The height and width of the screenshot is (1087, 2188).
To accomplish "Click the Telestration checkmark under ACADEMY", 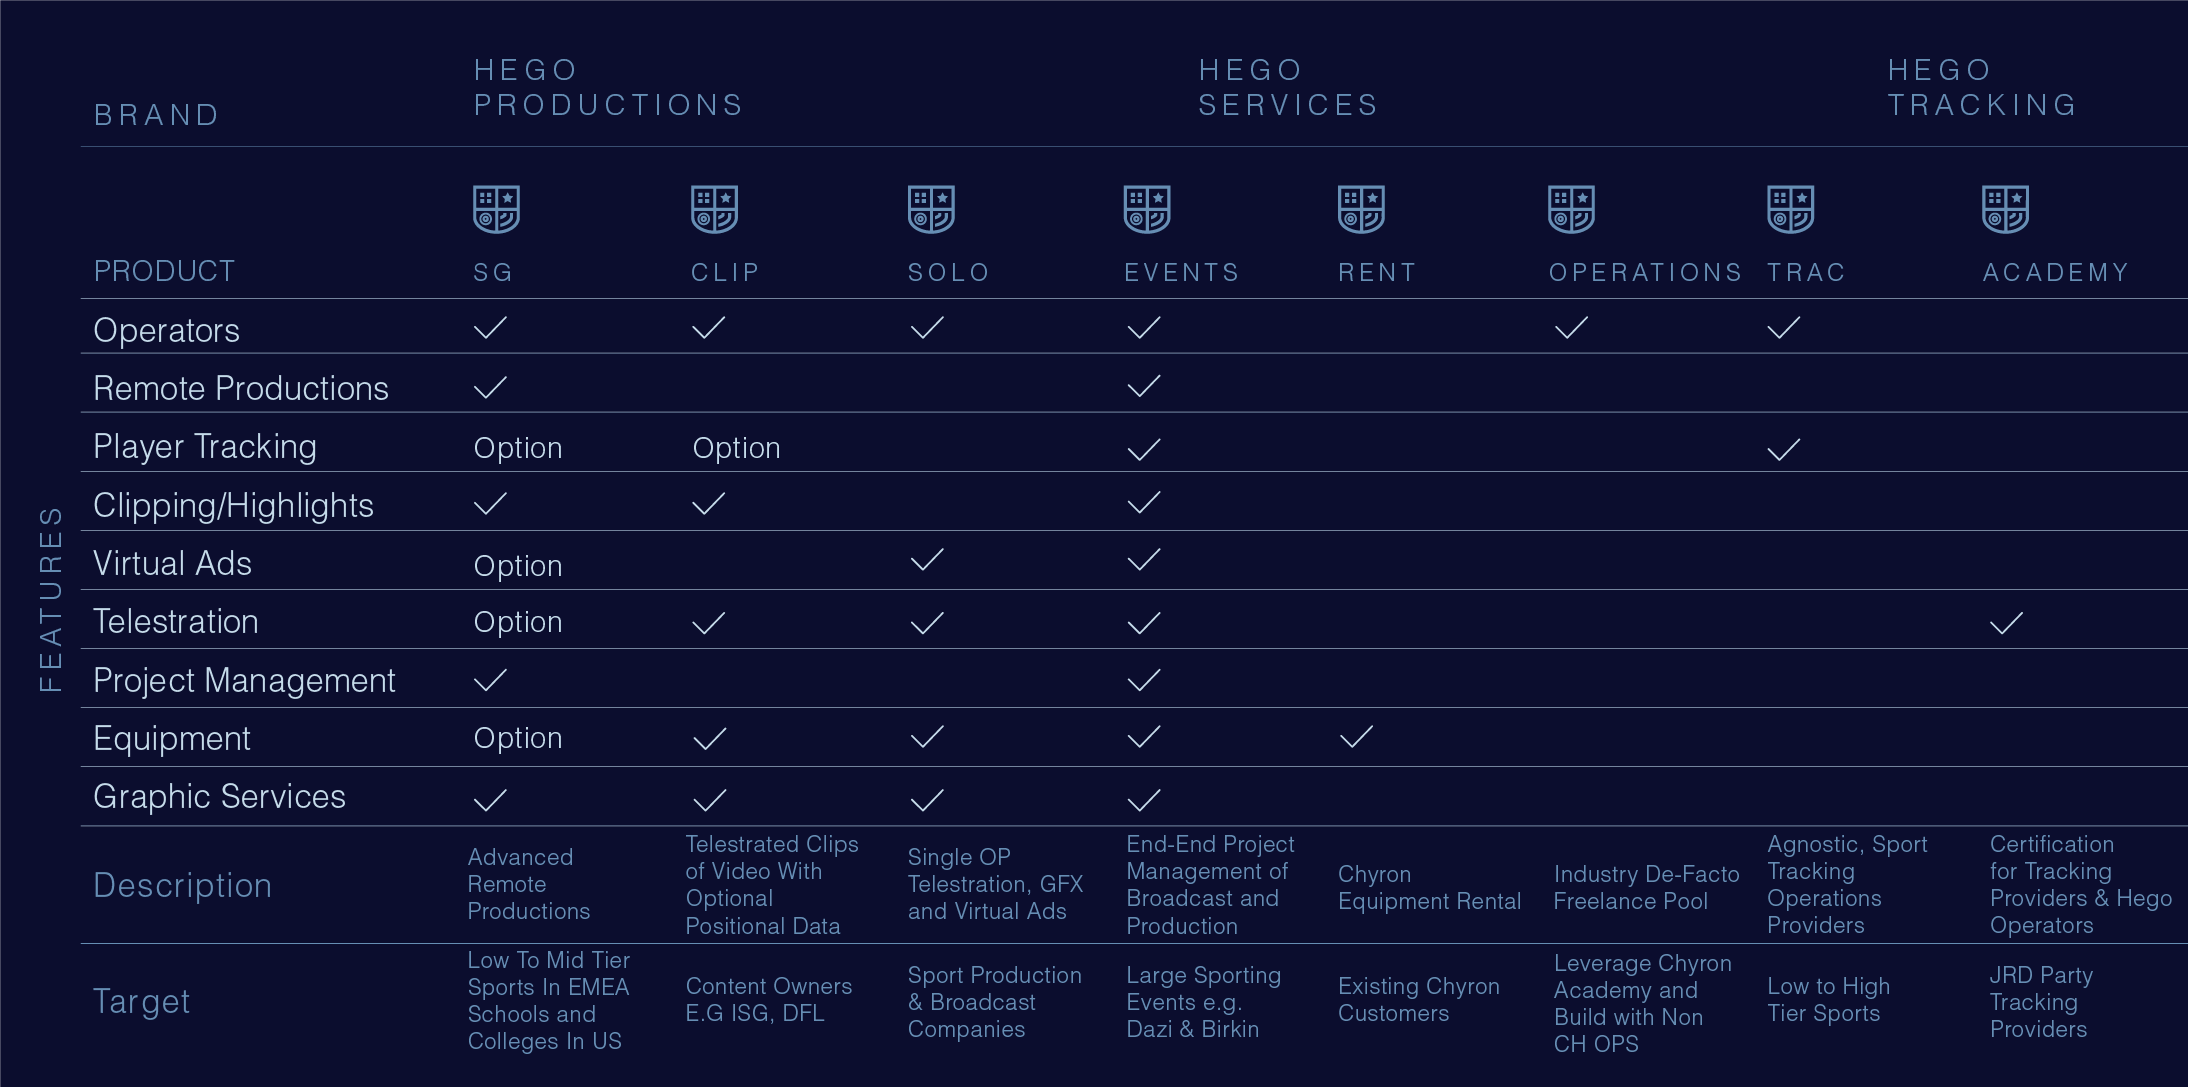I will click(2006, 624).
